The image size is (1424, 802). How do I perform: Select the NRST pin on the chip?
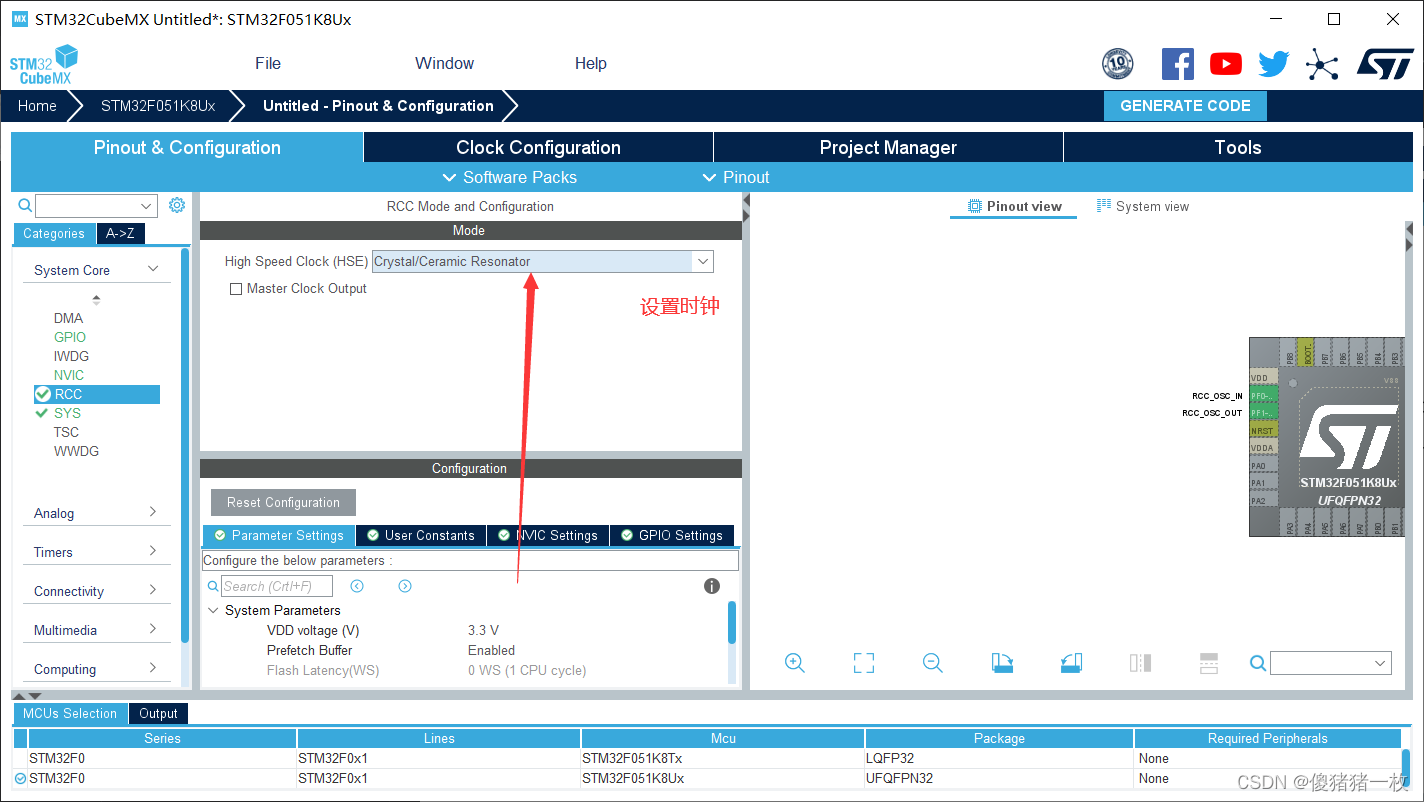point(1262,431)
